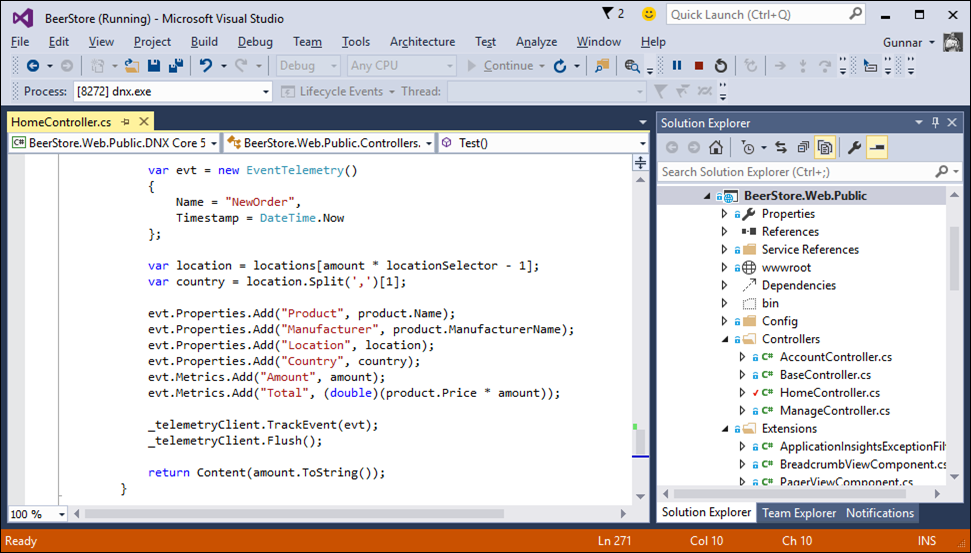Toggle Show All Files in Solution Explorer
The image size is (971, 553).
824,147
